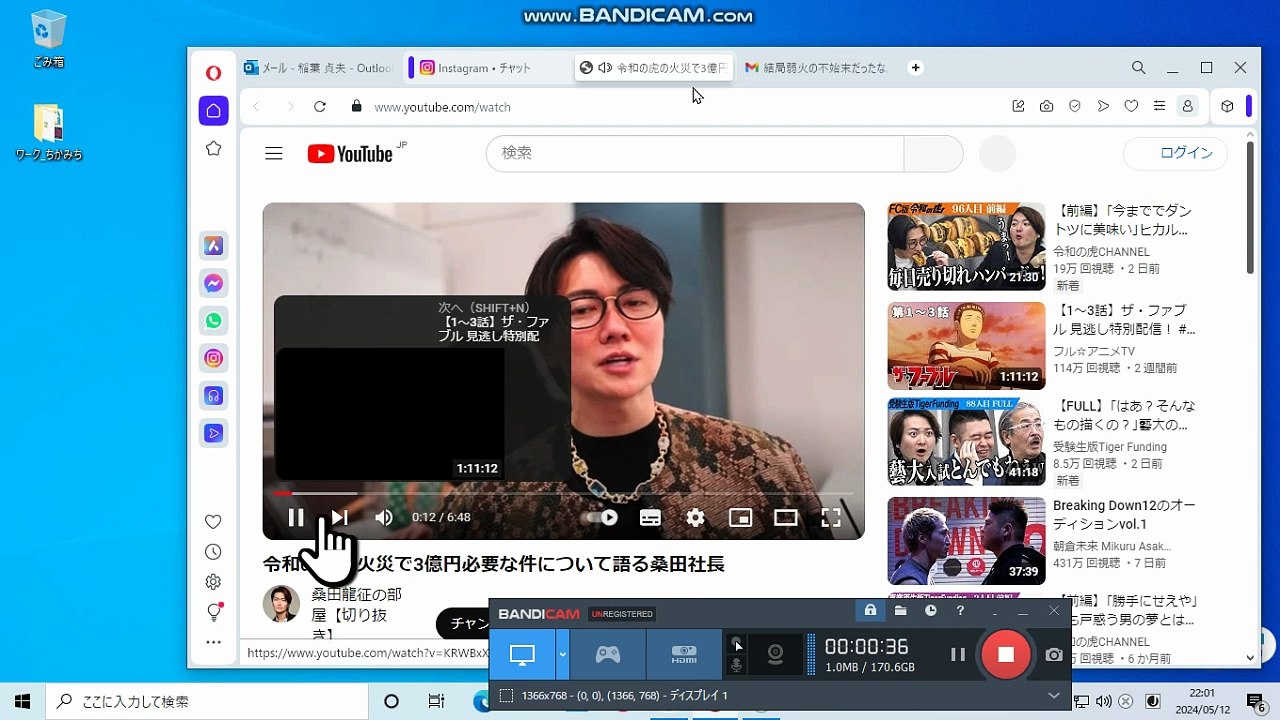Viewport: 1280px width, 720px height.
Task: Select Bandicam screen recording mode
Action: coord(522,654)
